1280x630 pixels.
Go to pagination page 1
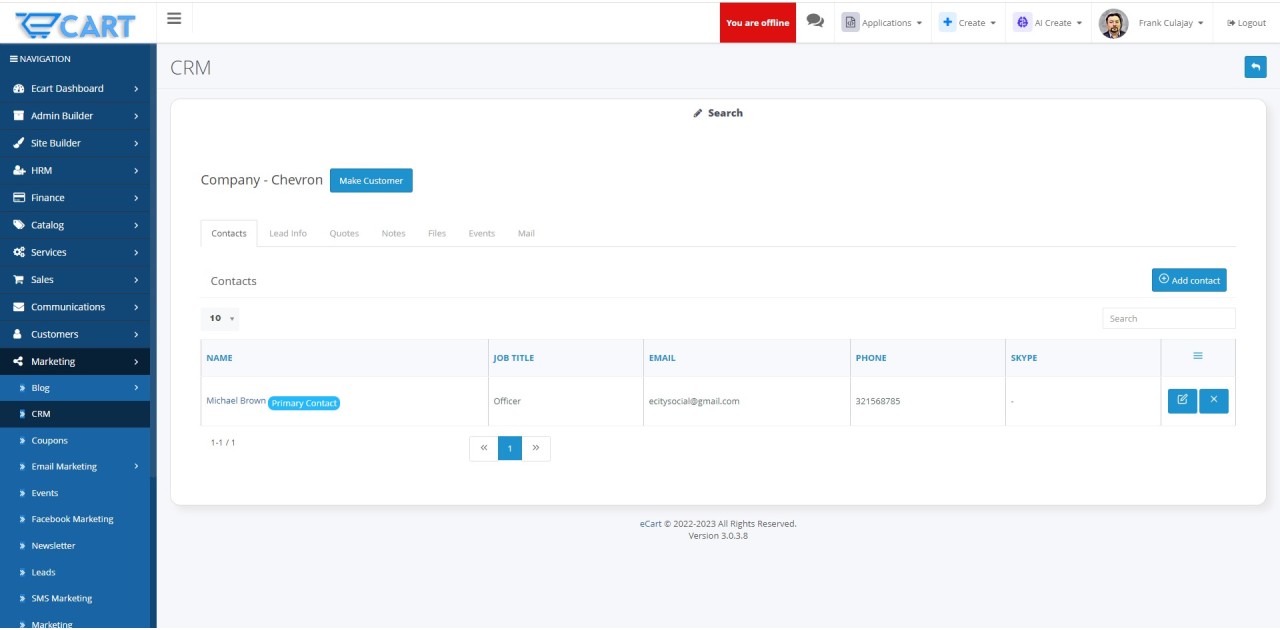(x=510, y=448)
